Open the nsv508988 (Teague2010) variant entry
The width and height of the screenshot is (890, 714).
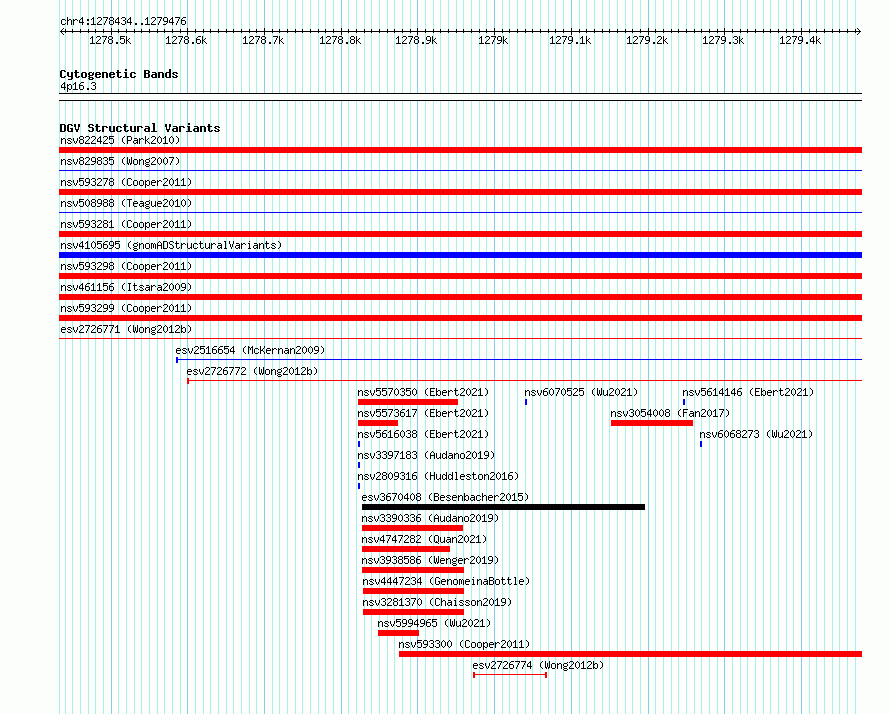tap(126, 203)
